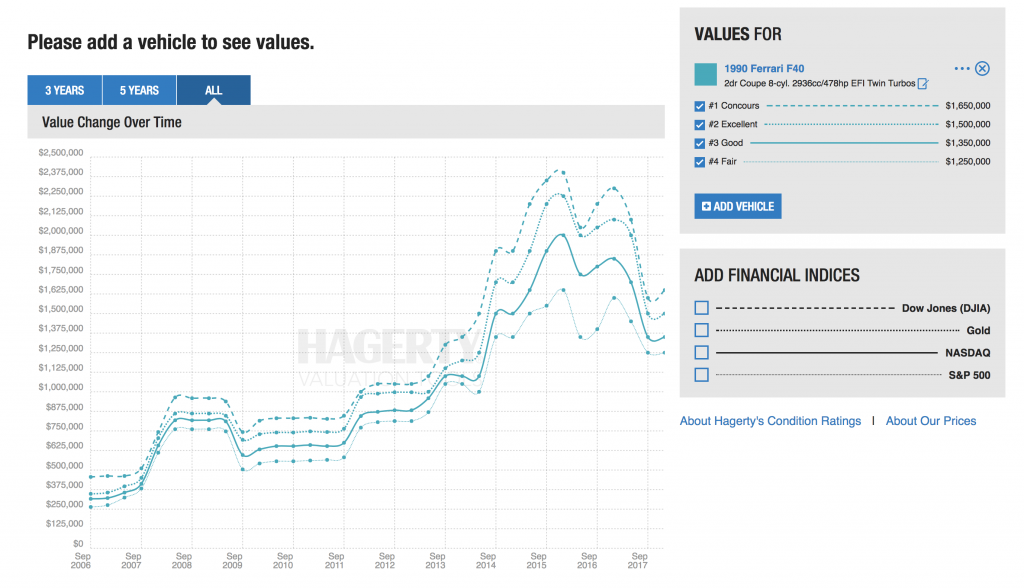
Task: Open the three-dots options for Ferrari F40
Action: 961,69
